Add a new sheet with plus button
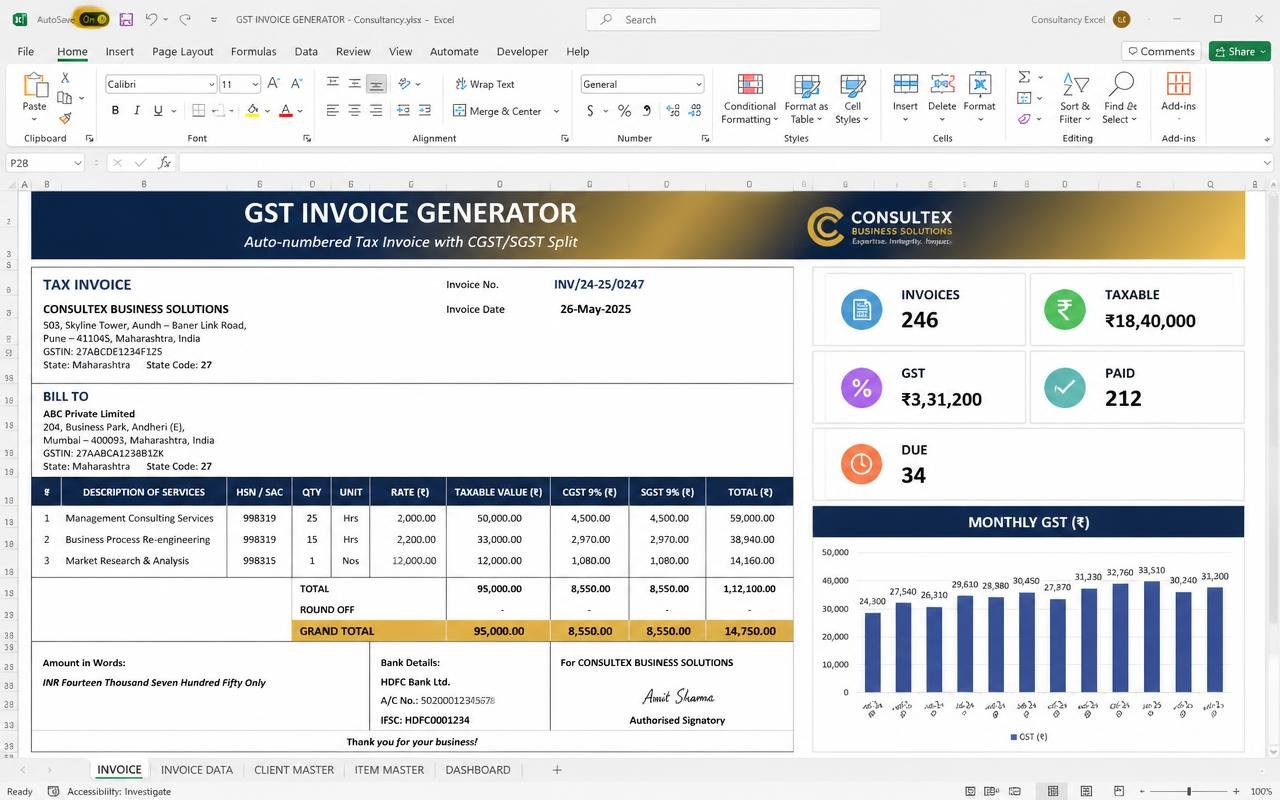Screen dimensions: 1280x800 point(557,770)
